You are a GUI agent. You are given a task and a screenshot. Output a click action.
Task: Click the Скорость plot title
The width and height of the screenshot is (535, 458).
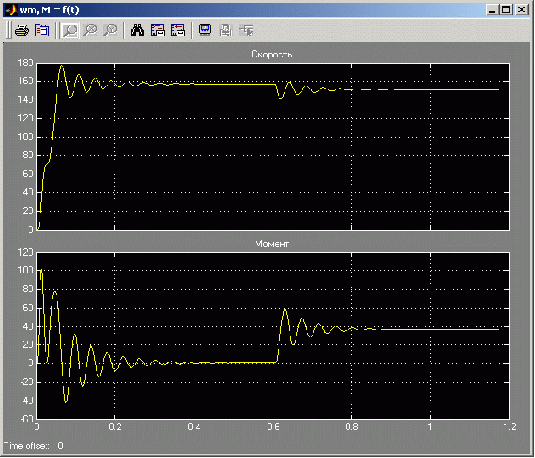(x=272, y=54)
